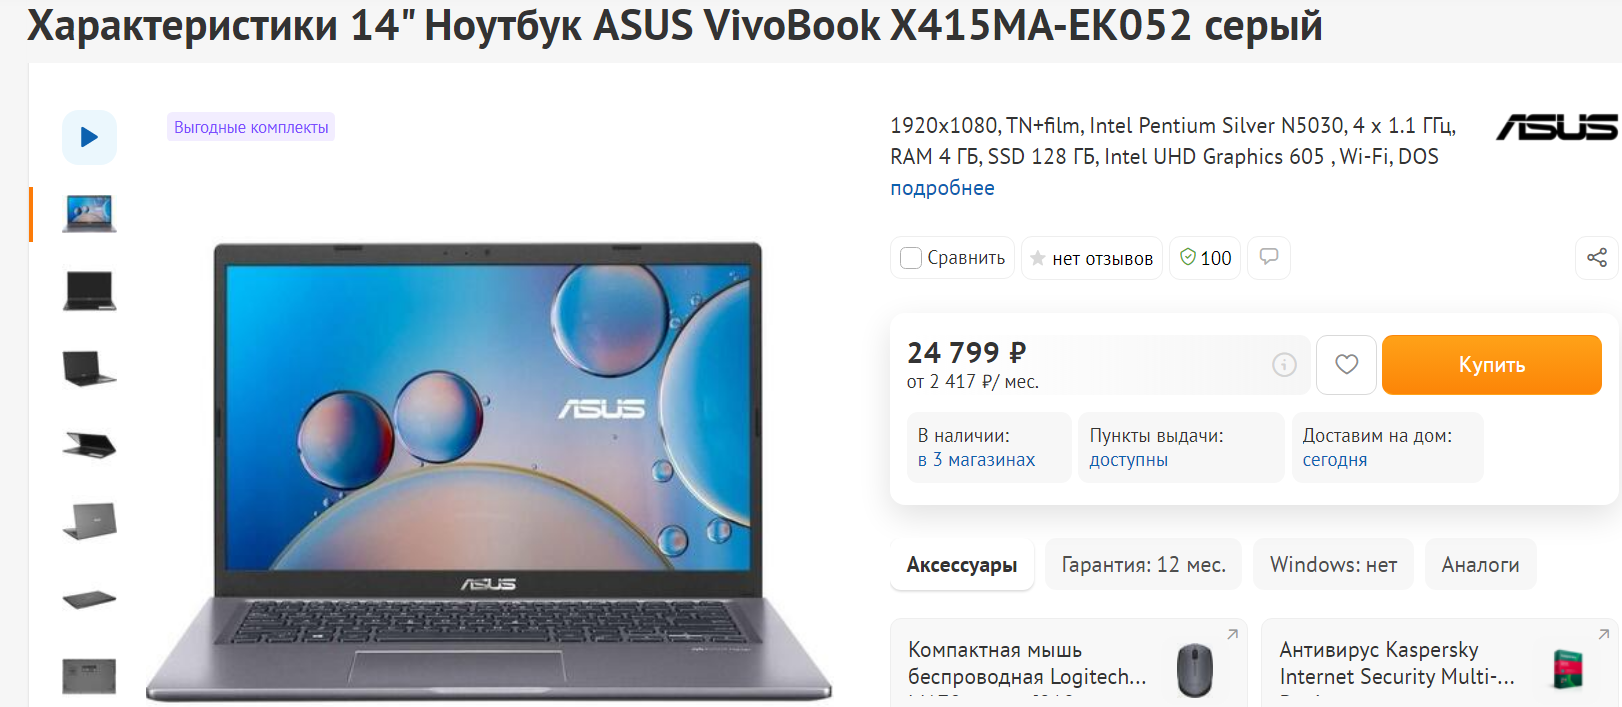Add laptop to favorites with heart icon
The height and width of the screenshot is (707, 1622).
coord(1346,365)
